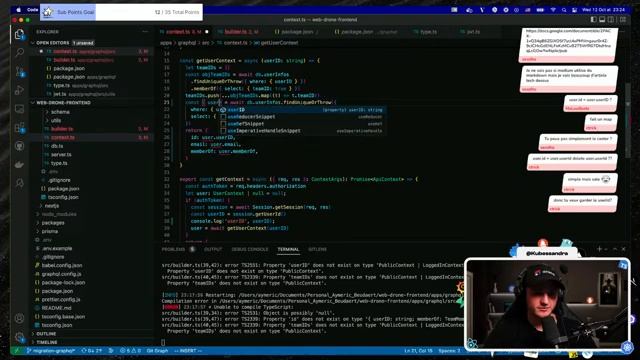This screenshot has width=640, height=360.
Task: Expand the Outline section
Action: [92, 334]
